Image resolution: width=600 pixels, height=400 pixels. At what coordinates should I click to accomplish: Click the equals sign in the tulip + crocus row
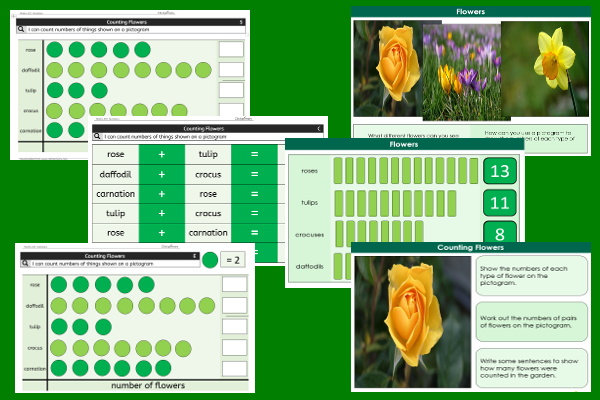pos(254,213)
